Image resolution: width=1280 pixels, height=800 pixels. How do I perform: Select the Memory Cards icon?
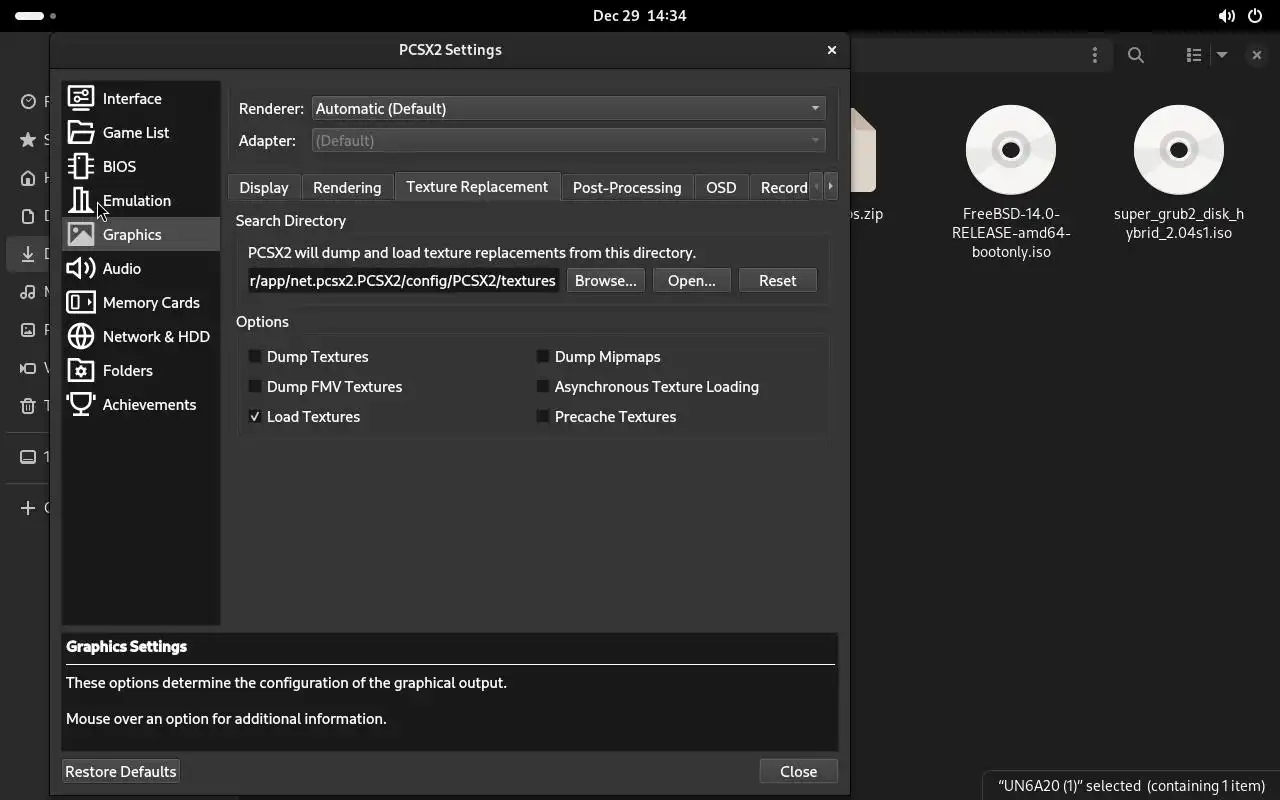pos(81,302)
